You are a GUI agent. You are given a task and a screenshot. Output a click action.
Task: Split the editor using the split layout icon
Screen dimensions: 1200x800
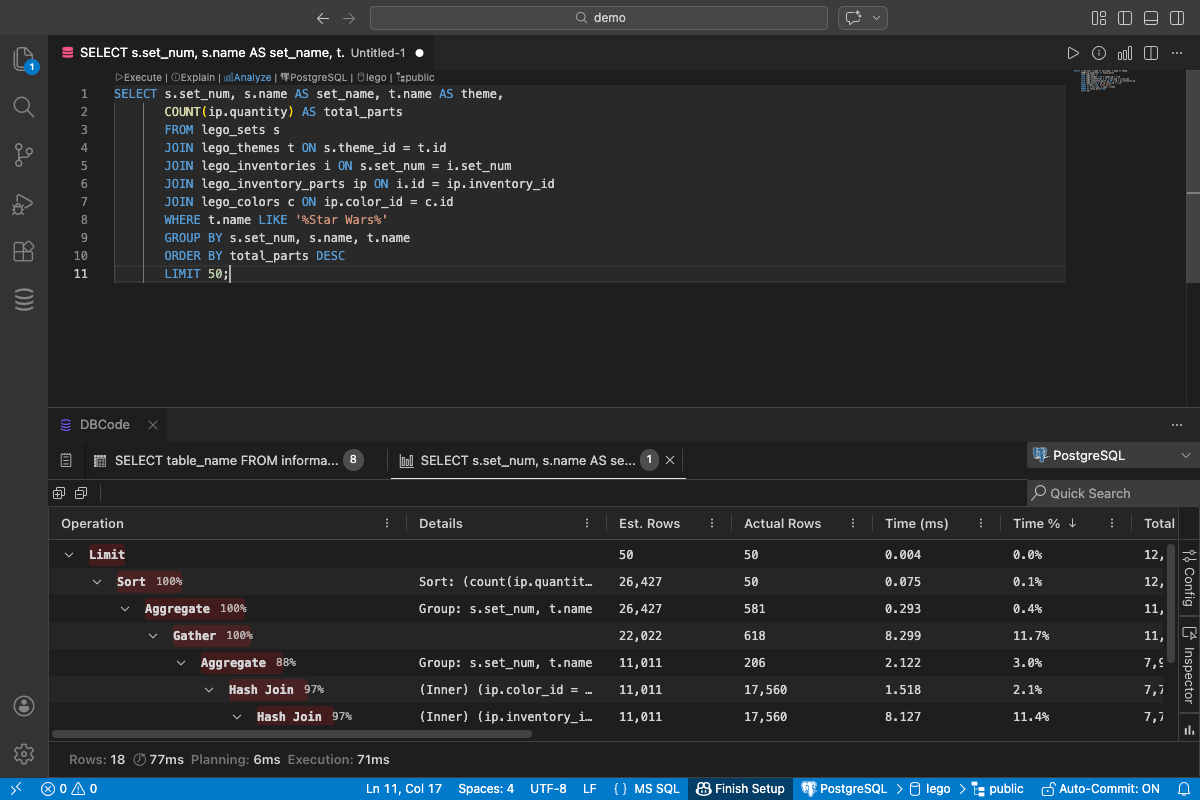click(1150, 53)
